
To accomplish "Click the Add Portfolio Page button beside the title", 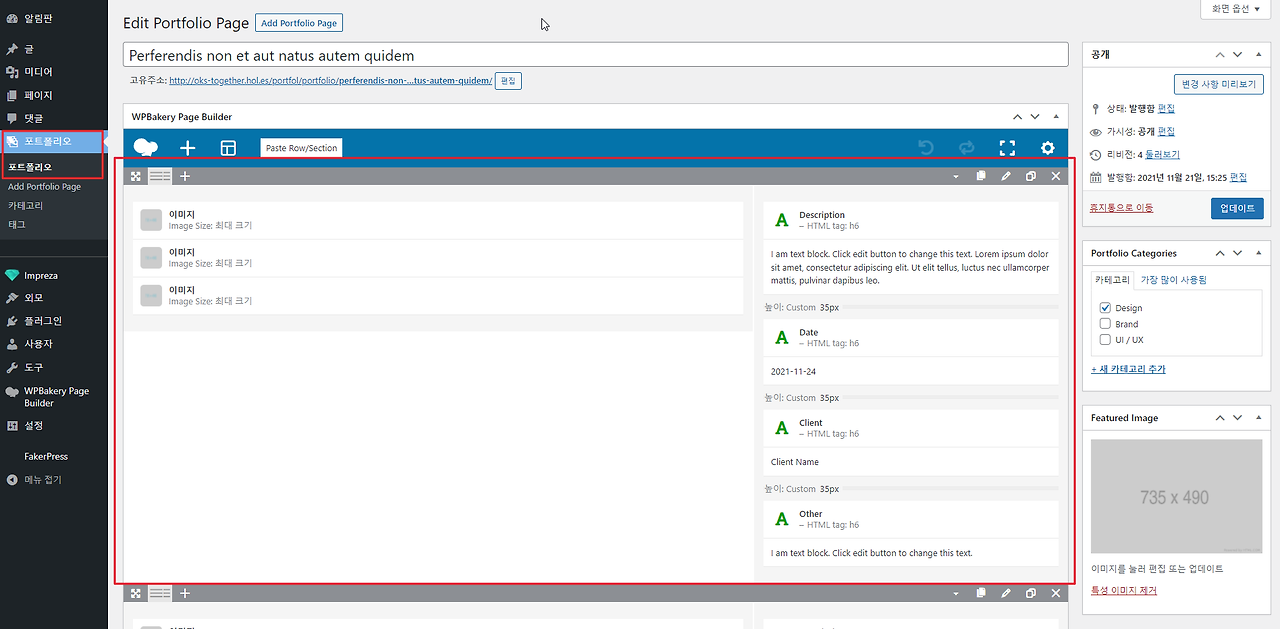I will point(299,22).
